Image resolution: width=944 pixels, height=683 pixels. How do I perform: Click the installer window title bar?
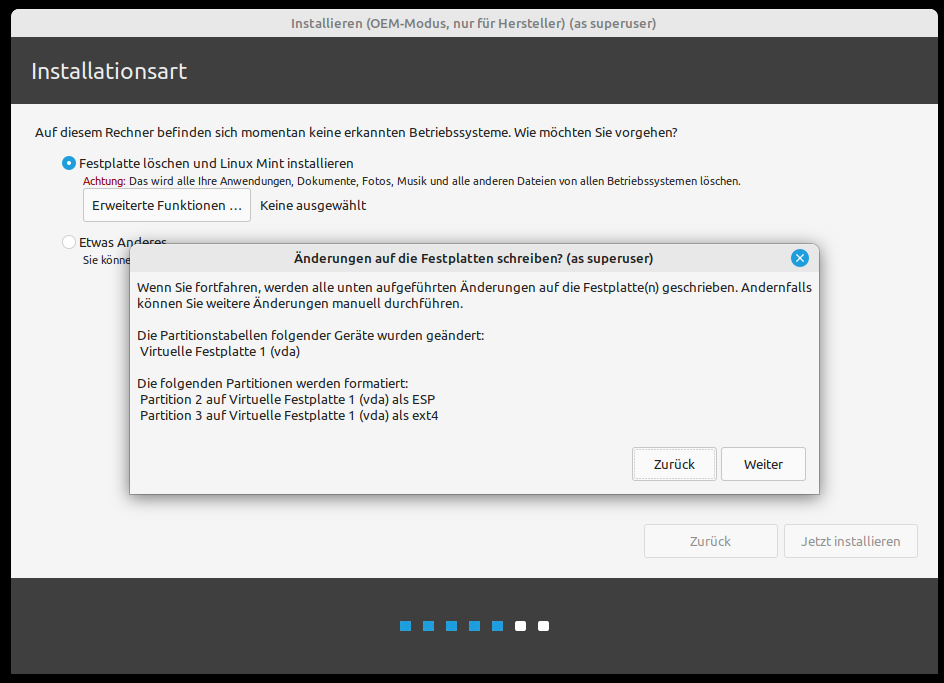pyautogui.click(x=473, y=23)
